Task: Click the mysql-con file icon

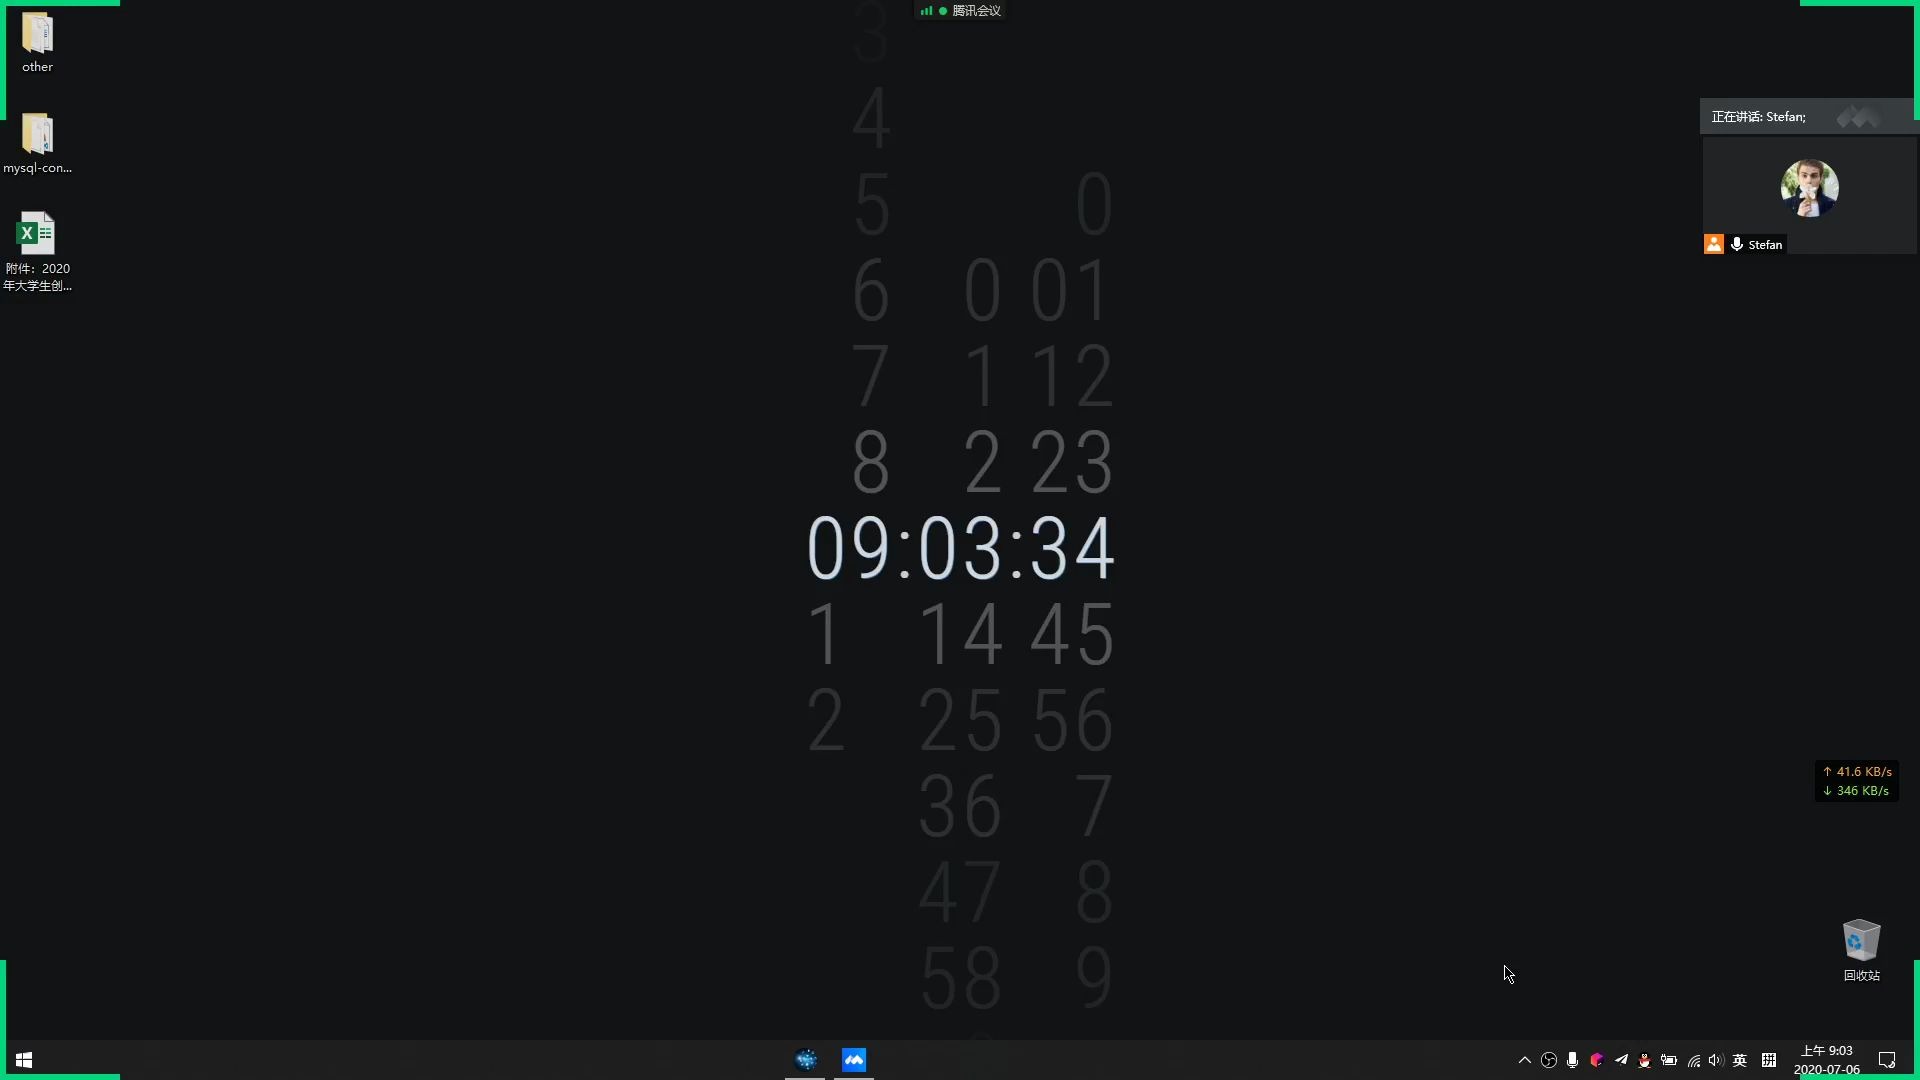Action: click(x=36, y=133)
